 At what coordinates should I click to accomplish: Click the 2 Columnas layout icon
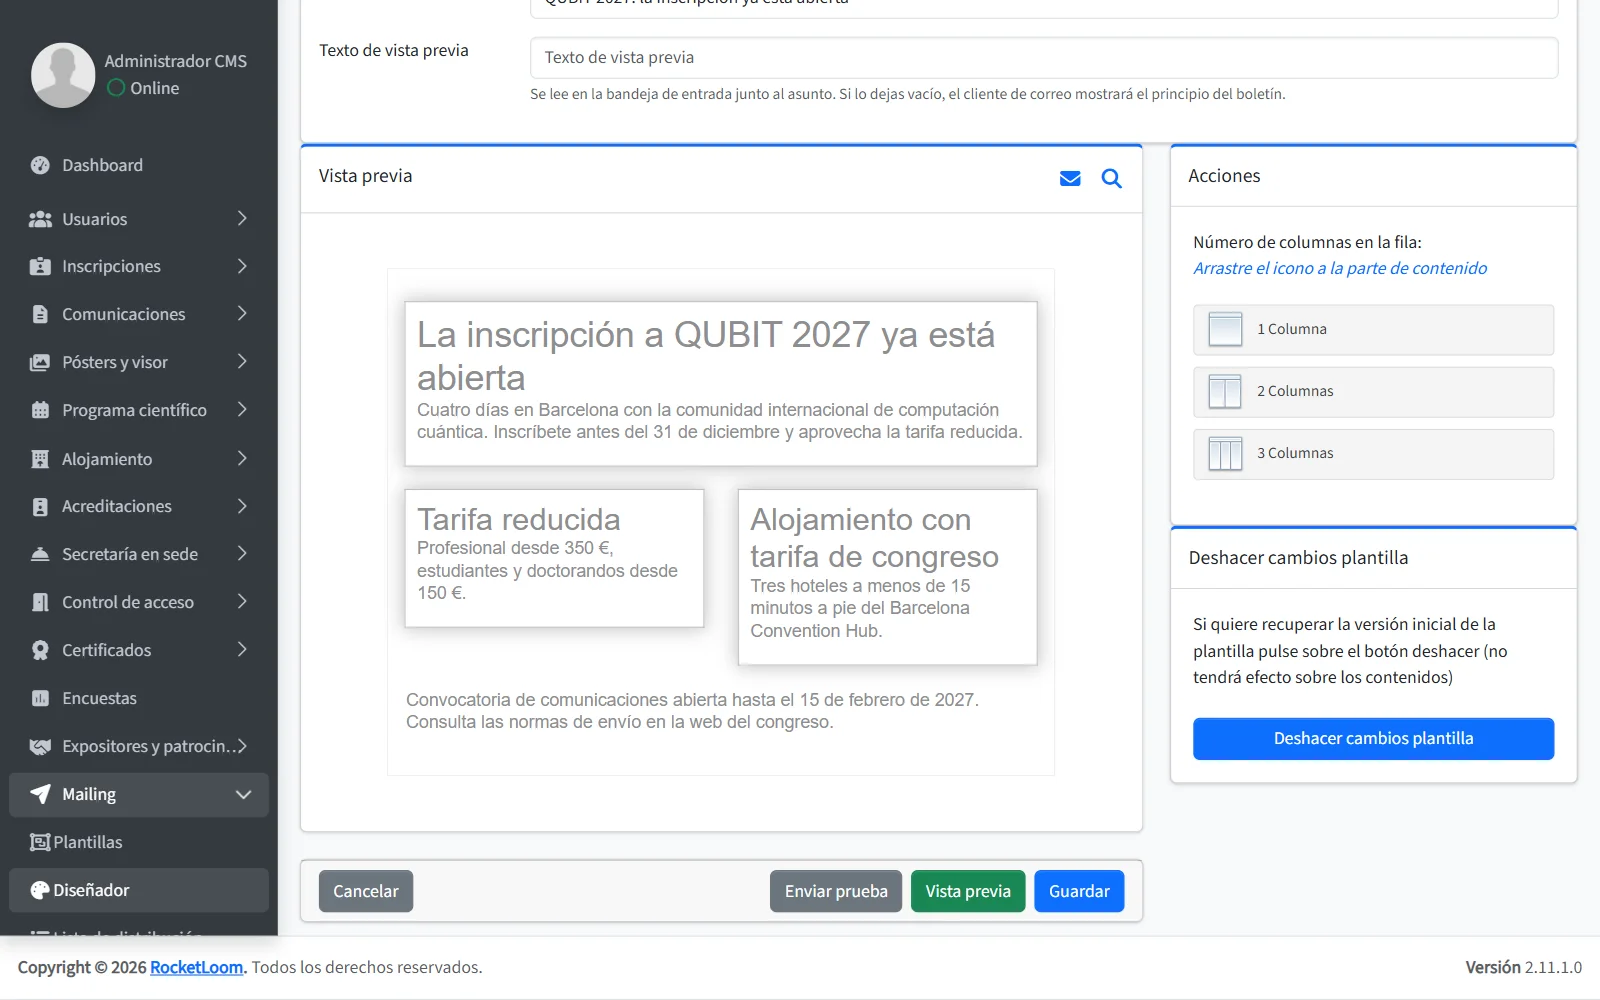(1225, 391)
